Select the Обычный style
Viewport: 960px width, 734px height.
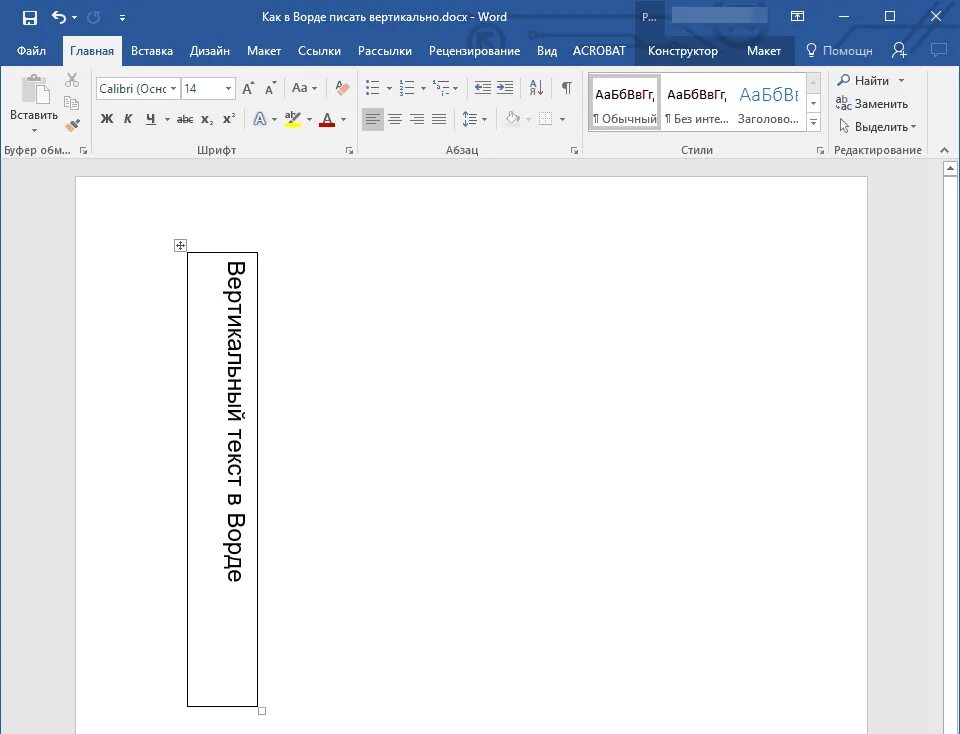coord(625,103)
